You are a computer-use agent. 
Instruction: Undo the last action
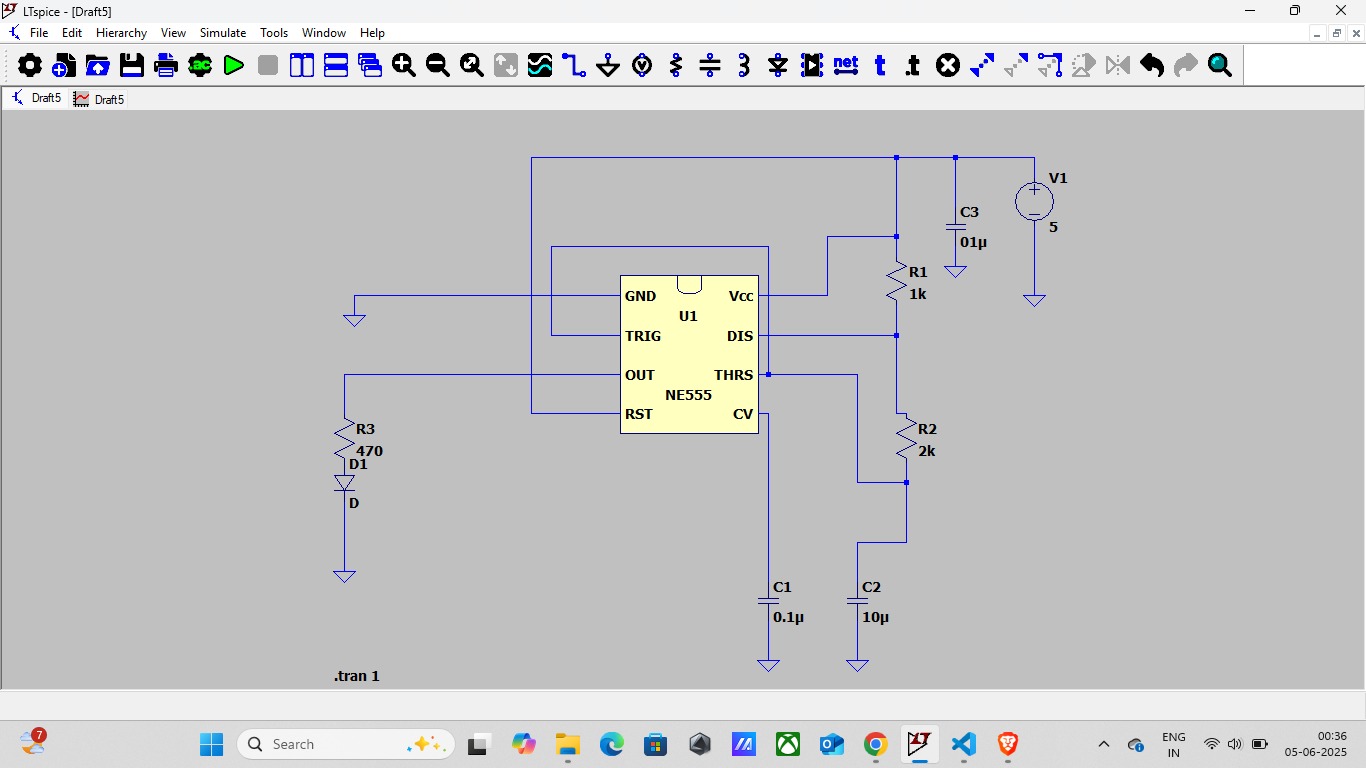[x=1152, y=66]
